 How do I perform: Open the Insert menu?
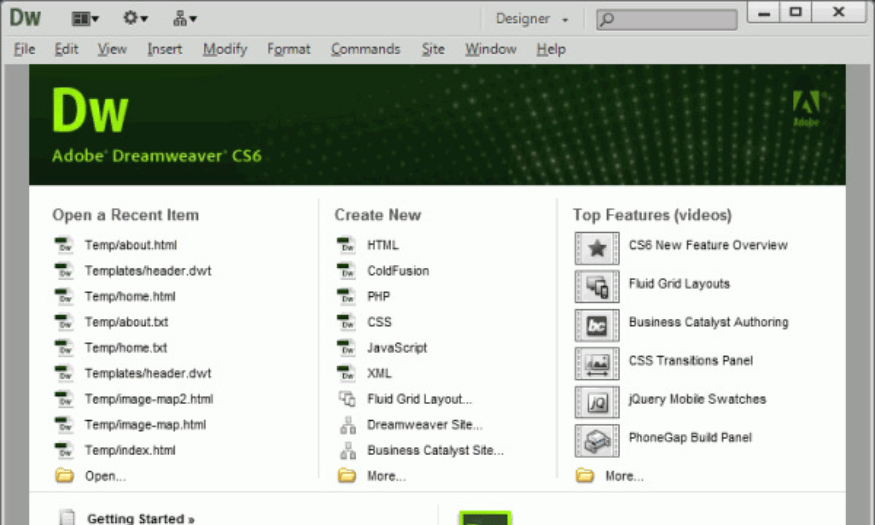point(165,49)
